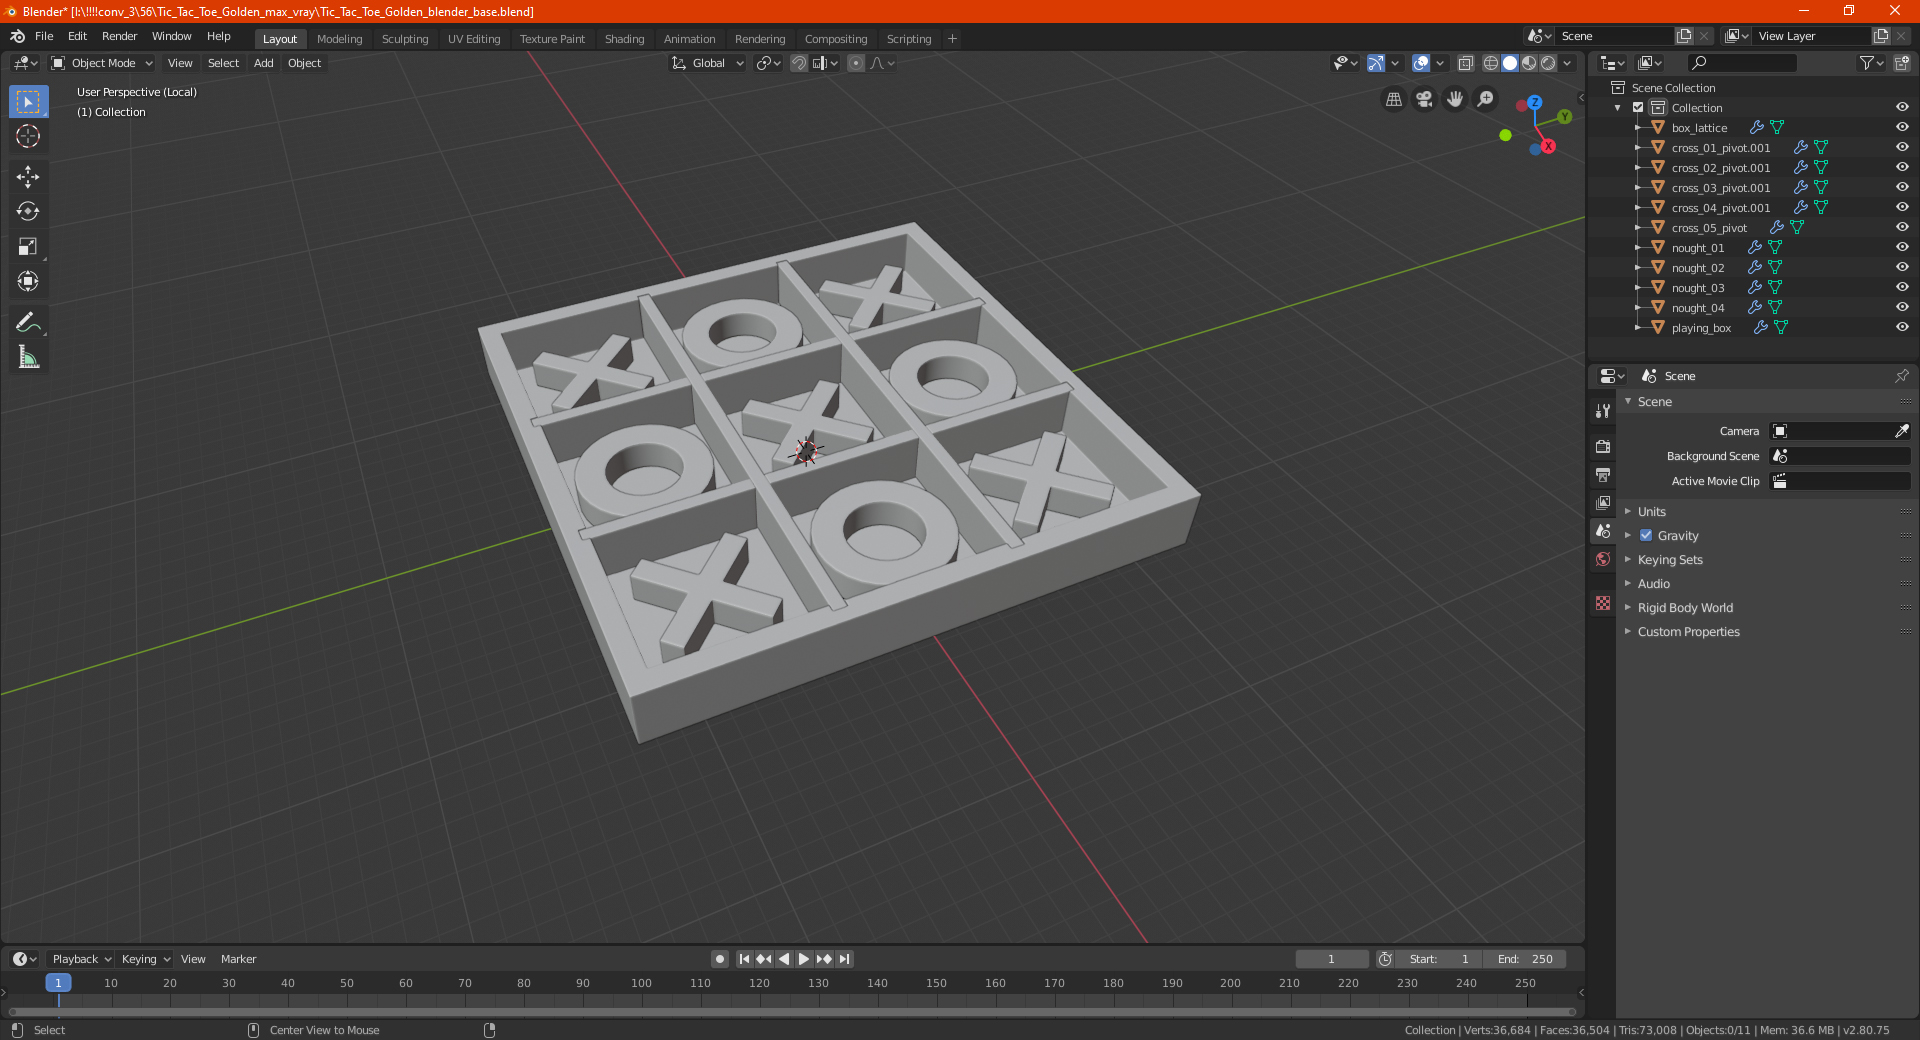Screen dimensions: 1920x1040
Task: Open the viewport Add menu
Action: tap(263, 63)
